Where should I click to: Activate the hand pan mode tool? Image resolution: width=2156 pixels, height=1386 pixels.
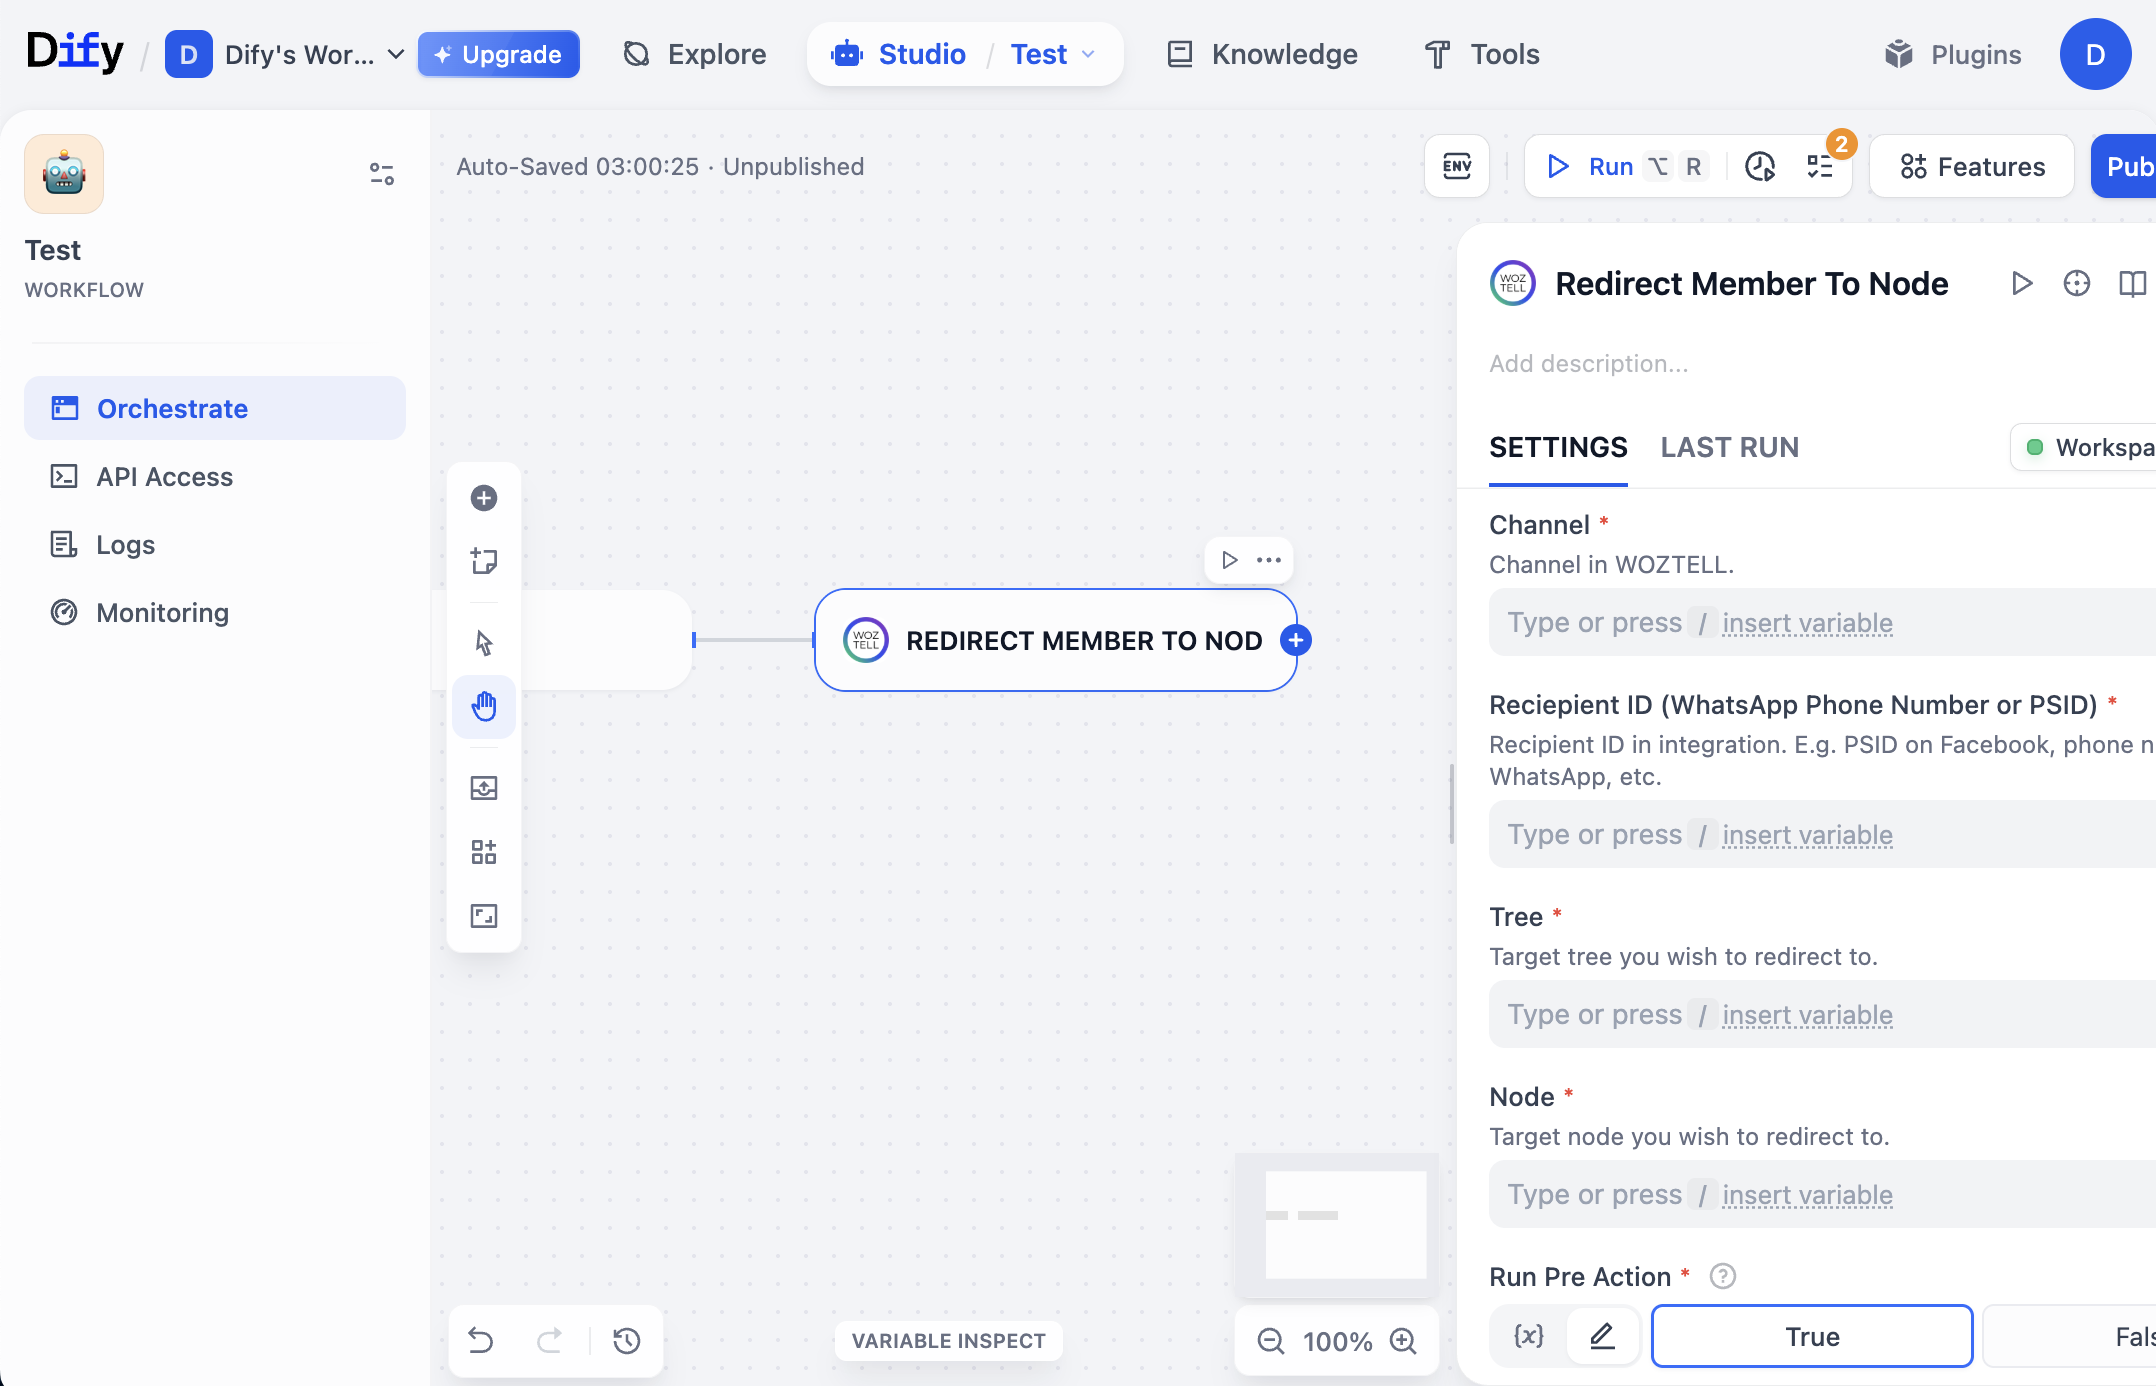(x=484, y=706)
